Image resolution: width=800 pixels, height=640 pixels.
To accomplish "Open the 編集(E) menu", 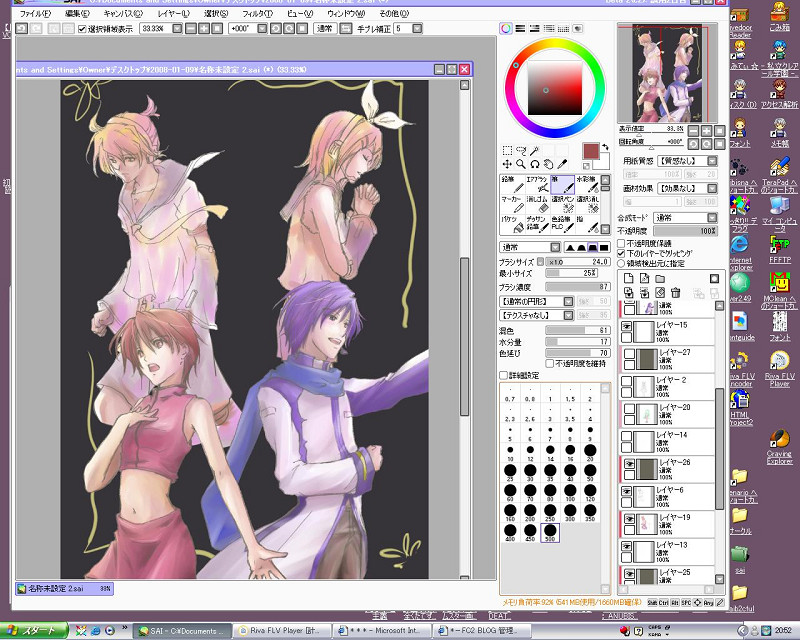I will [x=77, y=13].
